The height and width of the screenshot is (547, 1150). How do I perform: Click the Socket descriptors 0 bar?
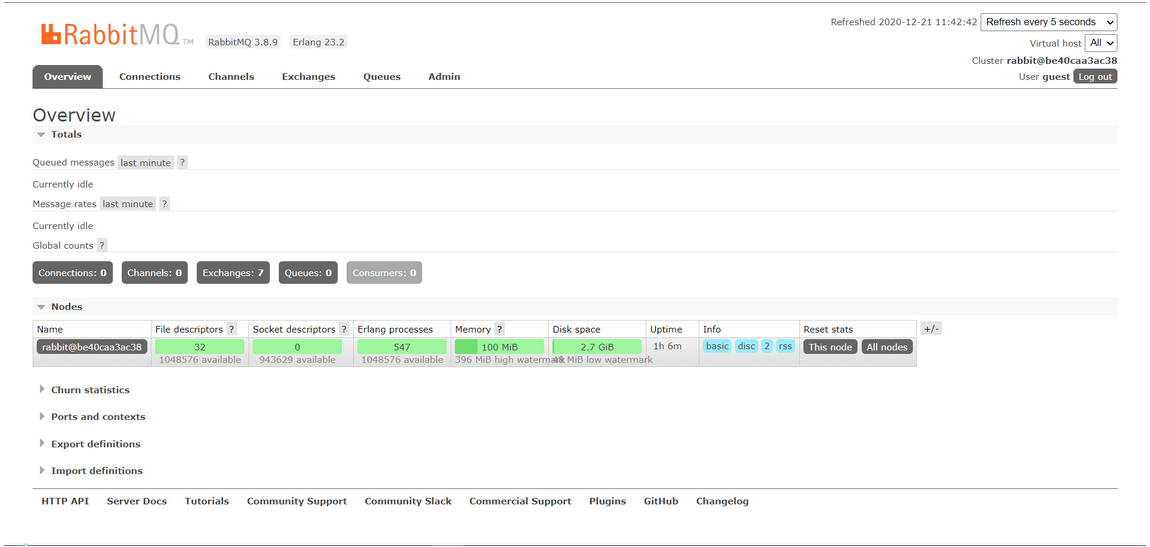pyautogui.click(x=297, y=347)
